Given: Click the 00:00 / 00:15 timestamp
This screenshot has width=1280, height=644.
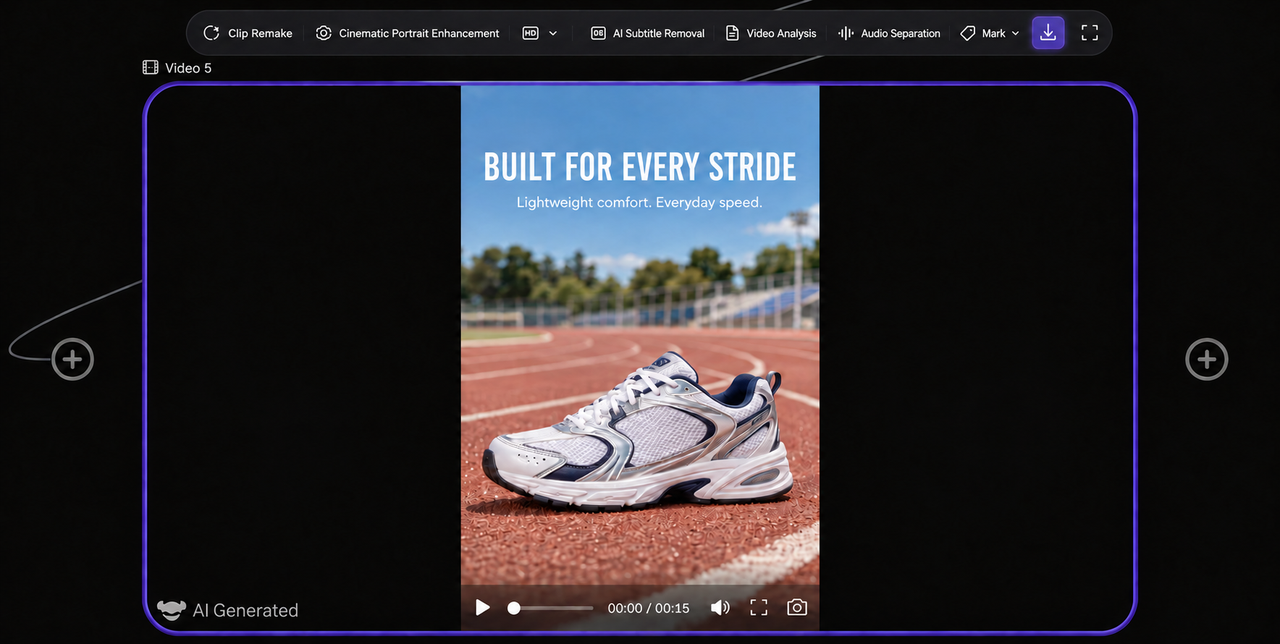Looking at the screenshot, I should (x=649, y=608).
